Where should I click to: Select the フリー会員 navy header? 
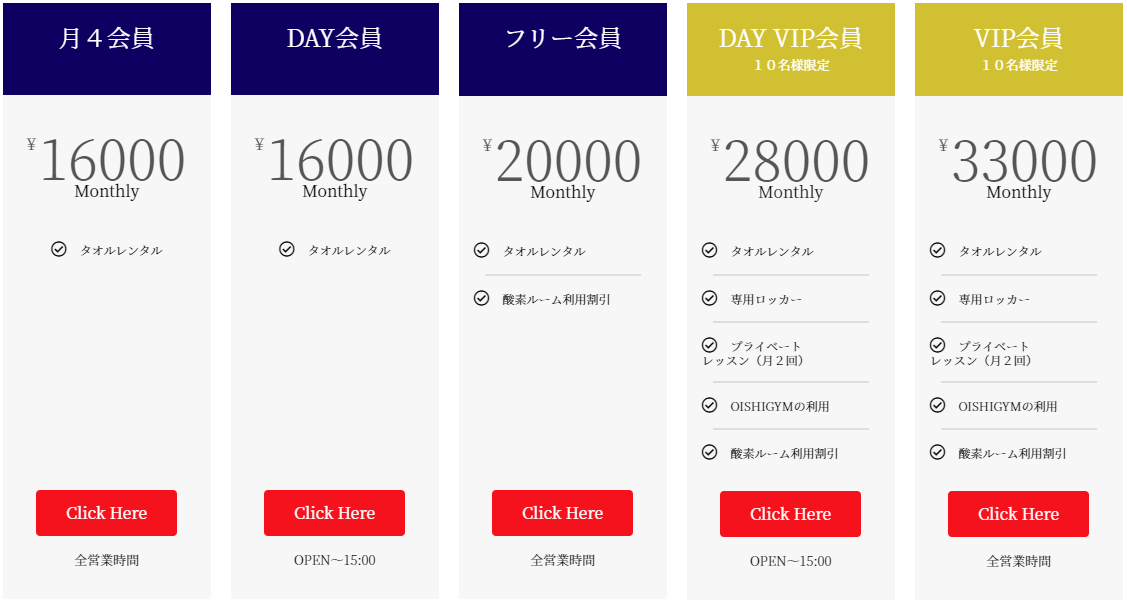562,49
